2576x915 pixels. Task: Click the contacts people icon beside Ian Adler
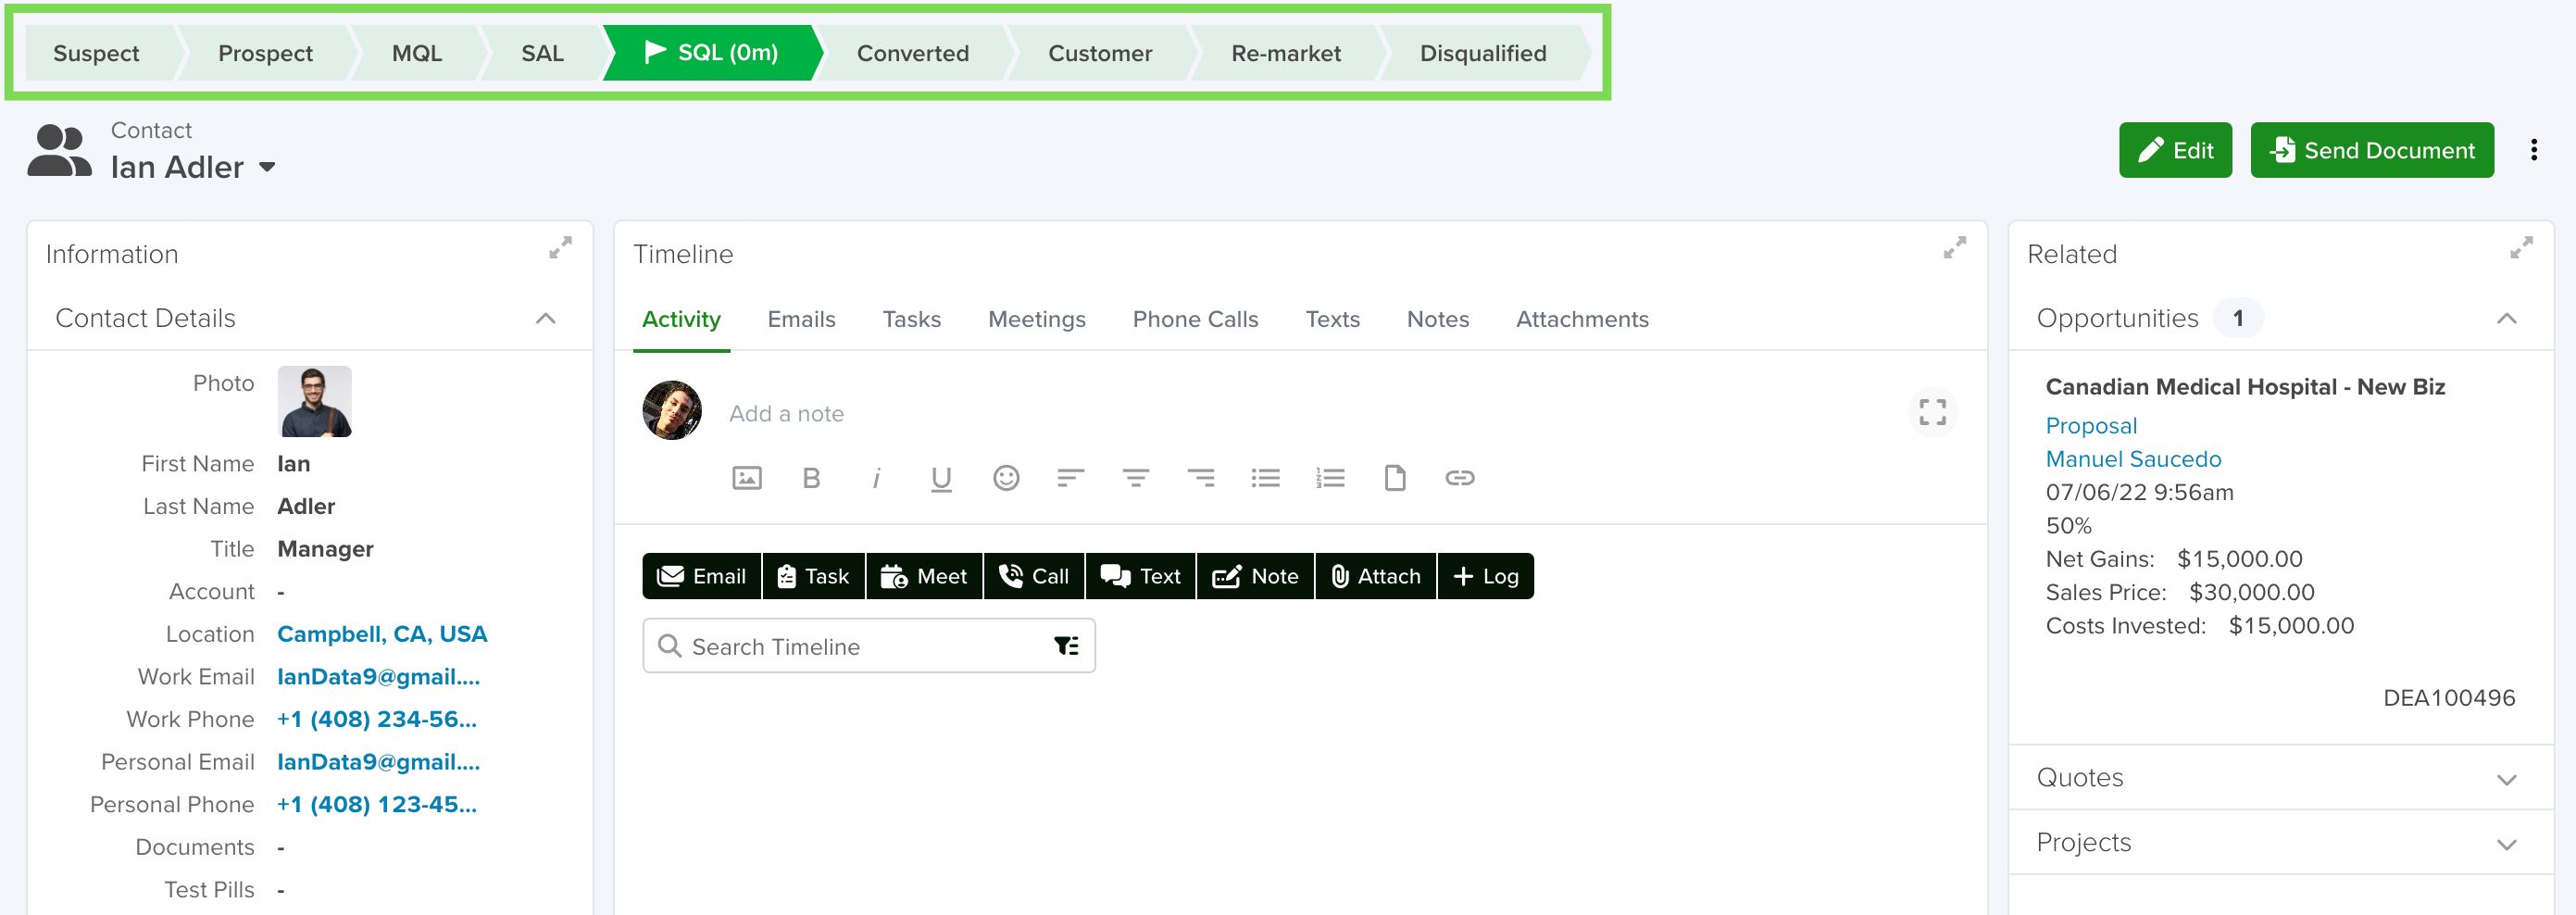[59, 150]
